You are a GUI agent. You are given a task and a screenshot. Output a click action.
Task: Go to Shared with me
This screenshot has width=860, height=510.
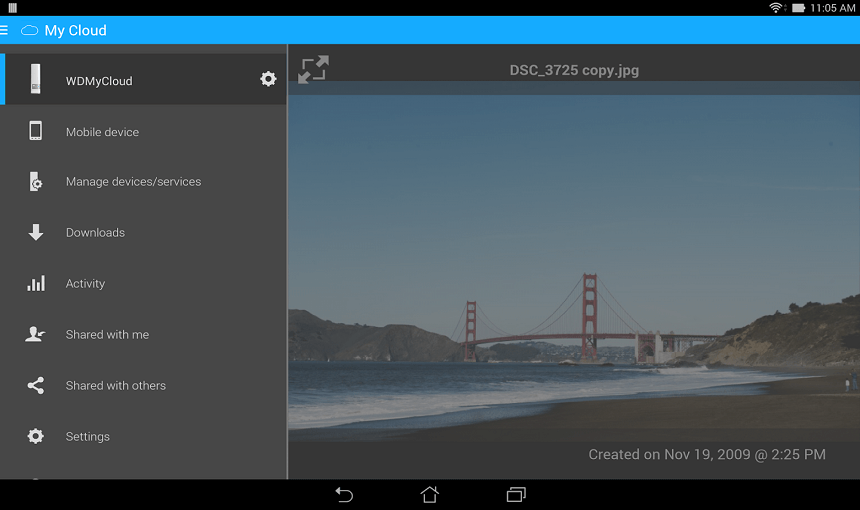tap(107, 335)
